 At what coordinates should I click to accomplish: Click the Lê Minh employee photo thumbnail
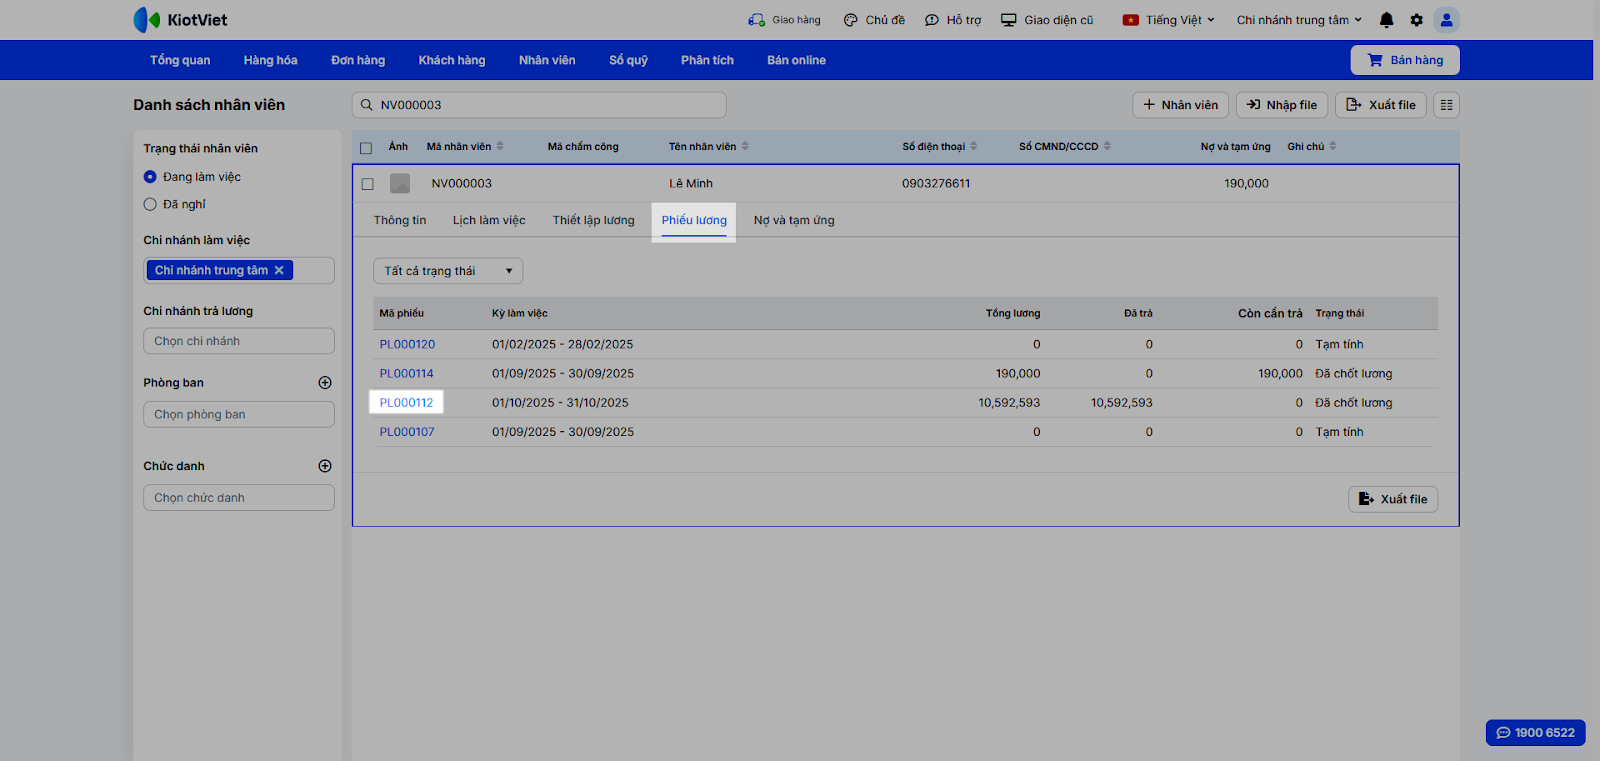pyautogui.click(x=400, y=184)
